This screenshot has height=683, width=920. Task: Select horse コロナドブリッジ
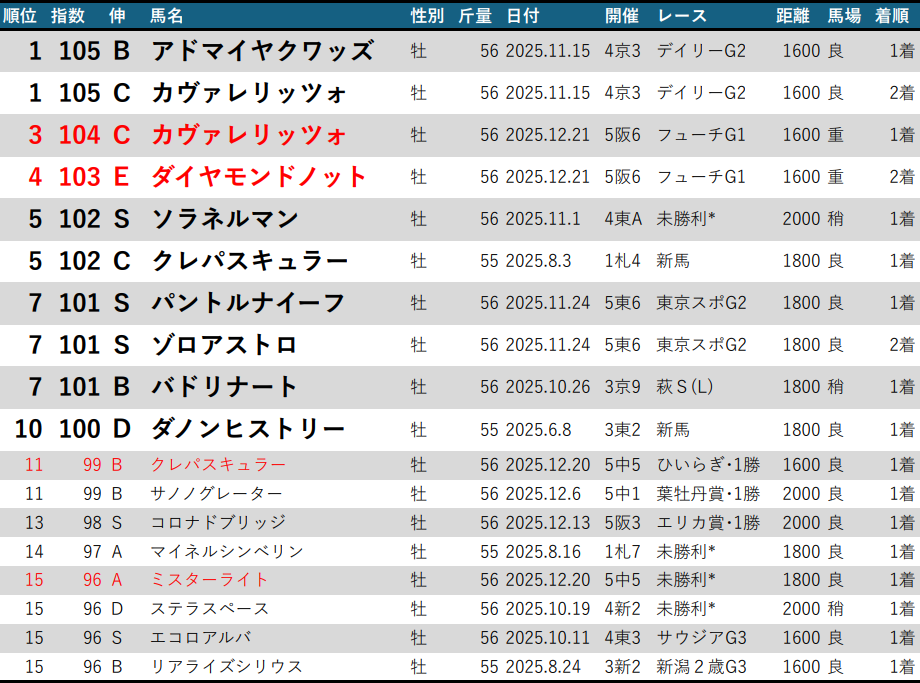tap(217, 523)
